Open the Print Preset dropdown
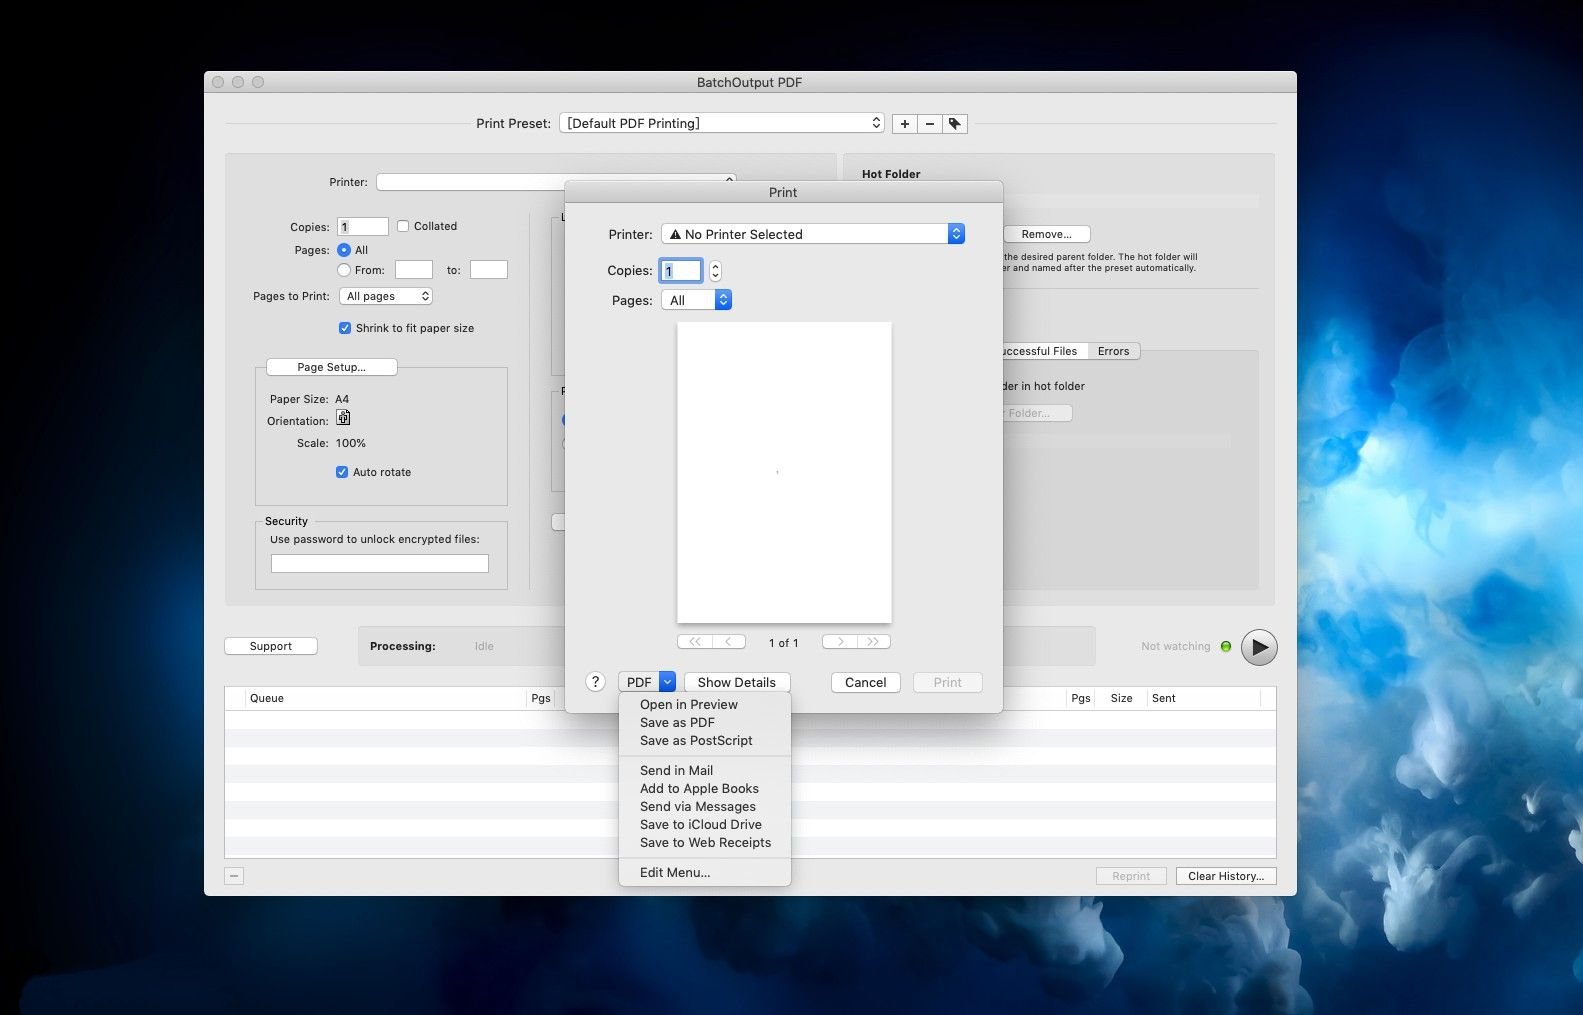Image resolution: width=1583 pixels, height=1015 pixels. click(x=722, y=123)
